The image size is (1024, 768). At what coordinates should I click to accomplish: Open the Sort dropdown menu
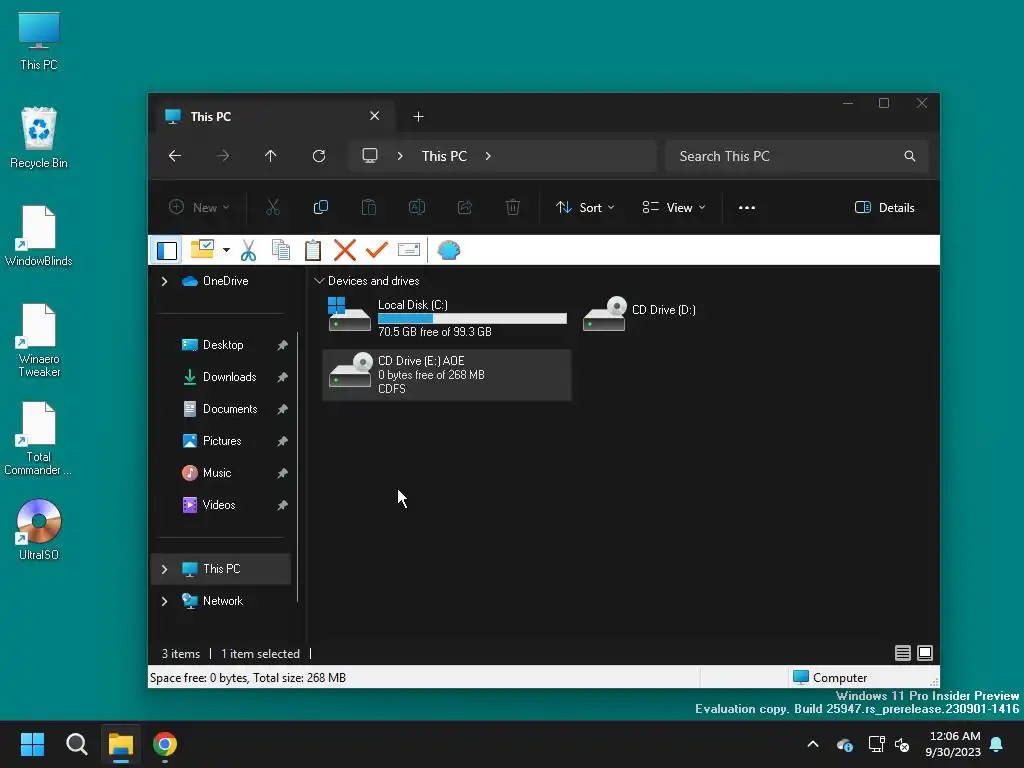tap(585, 208)
